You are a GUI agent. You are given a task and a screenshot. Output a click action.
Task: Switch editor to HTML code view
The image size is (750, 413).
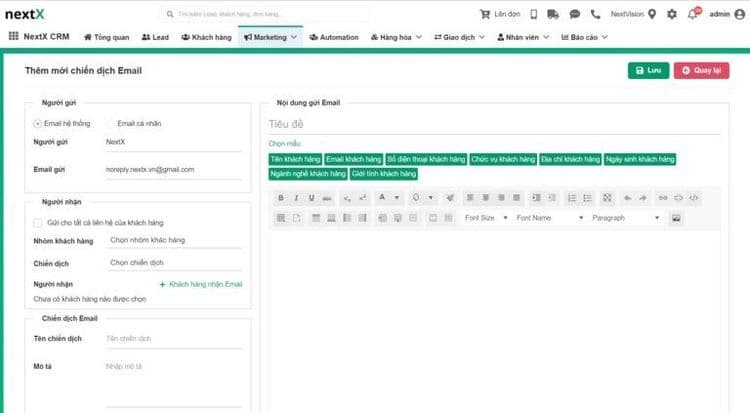tap(694, 198)
